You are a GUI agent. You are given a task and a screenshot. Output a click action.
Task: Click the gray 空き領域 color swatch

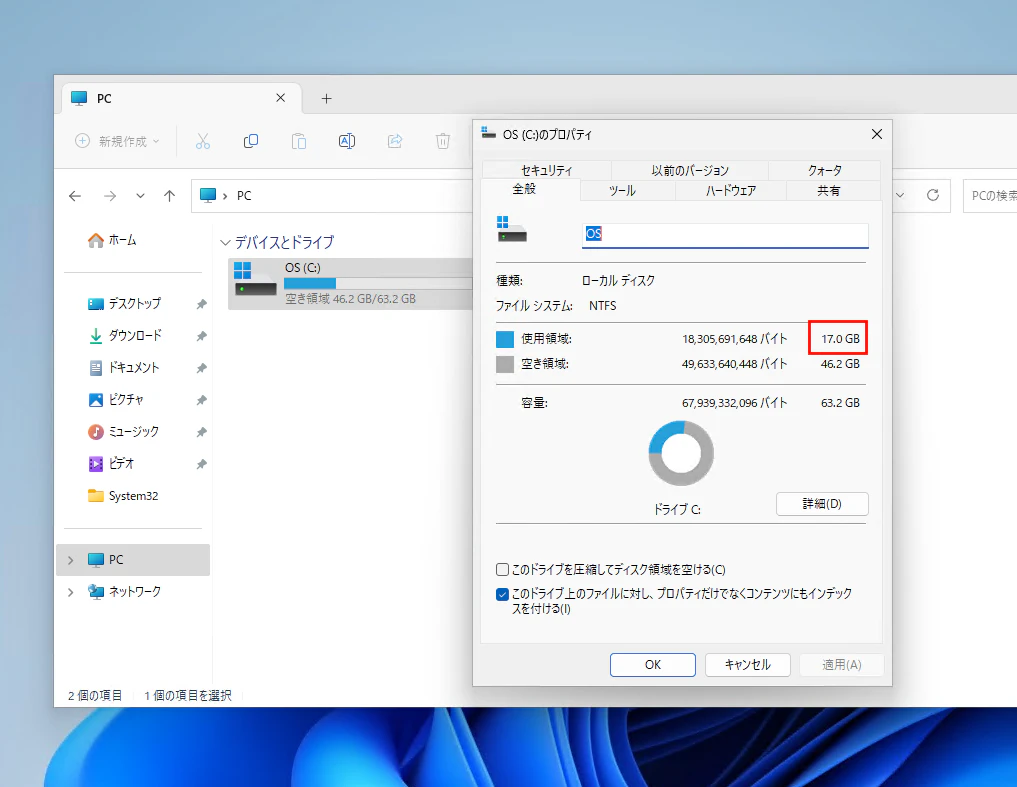pos(505,365)
